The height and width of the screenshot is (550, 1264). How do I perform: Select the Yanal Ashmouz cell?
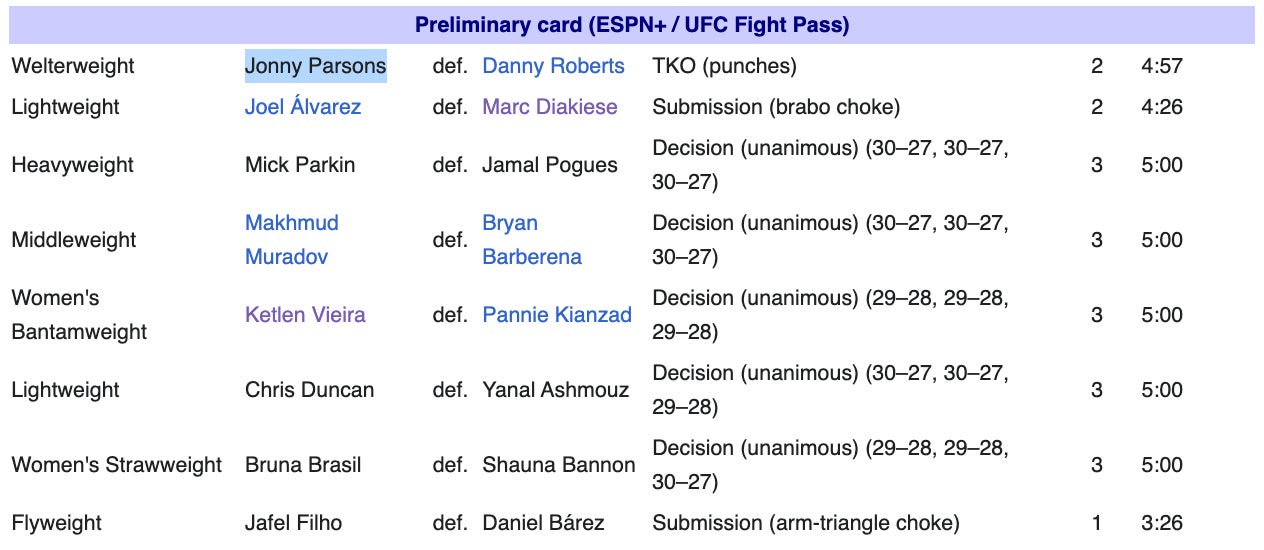pyautogui.click(x=555, y=390)
